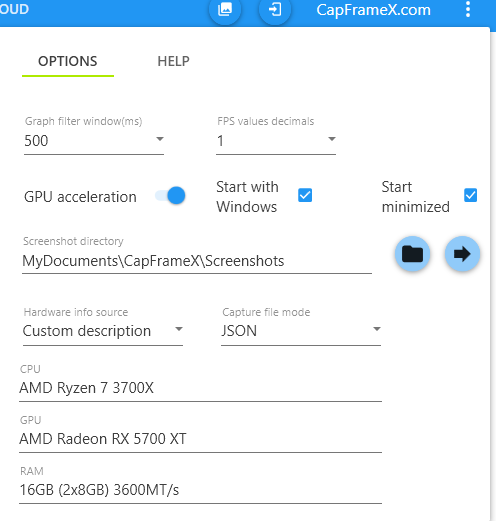Toggle the GPU acceleration switch
496x521 pixels.
coord(170,196)
